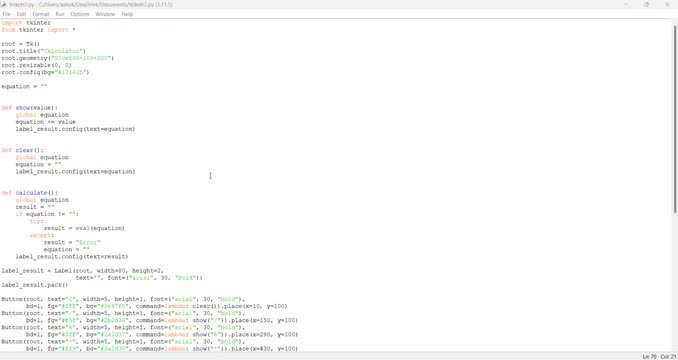Open the Options menu
Image resolution: width=678 pixels, height=360 pixels.
click(80, 14)
